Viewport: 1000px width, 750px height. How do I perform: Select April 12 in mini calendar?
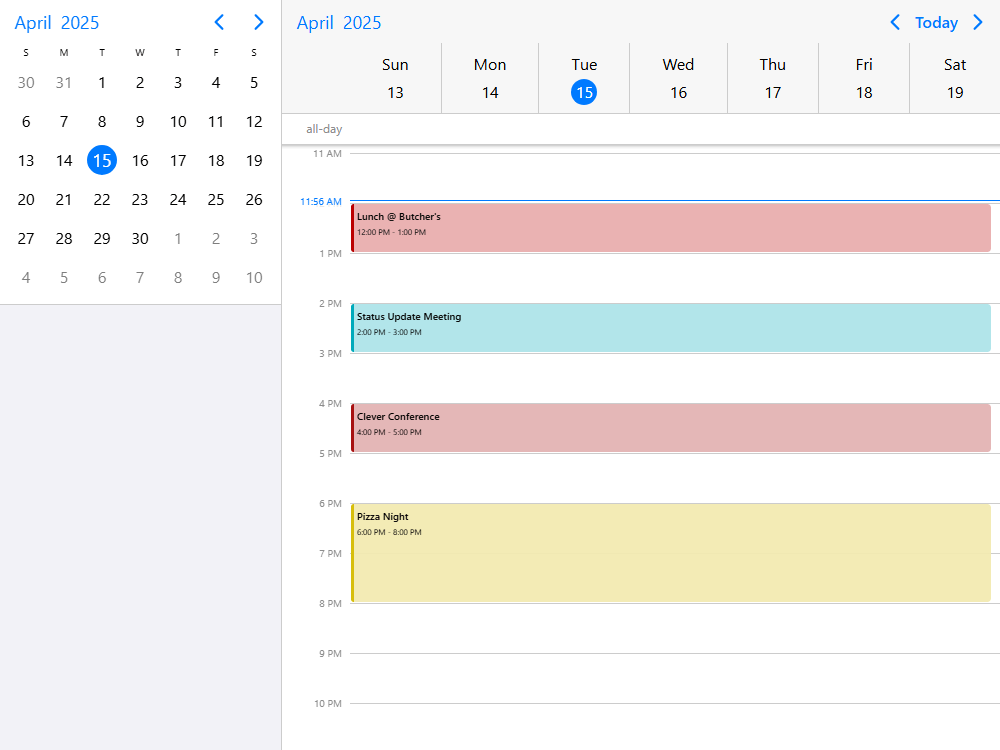[254, 121]
